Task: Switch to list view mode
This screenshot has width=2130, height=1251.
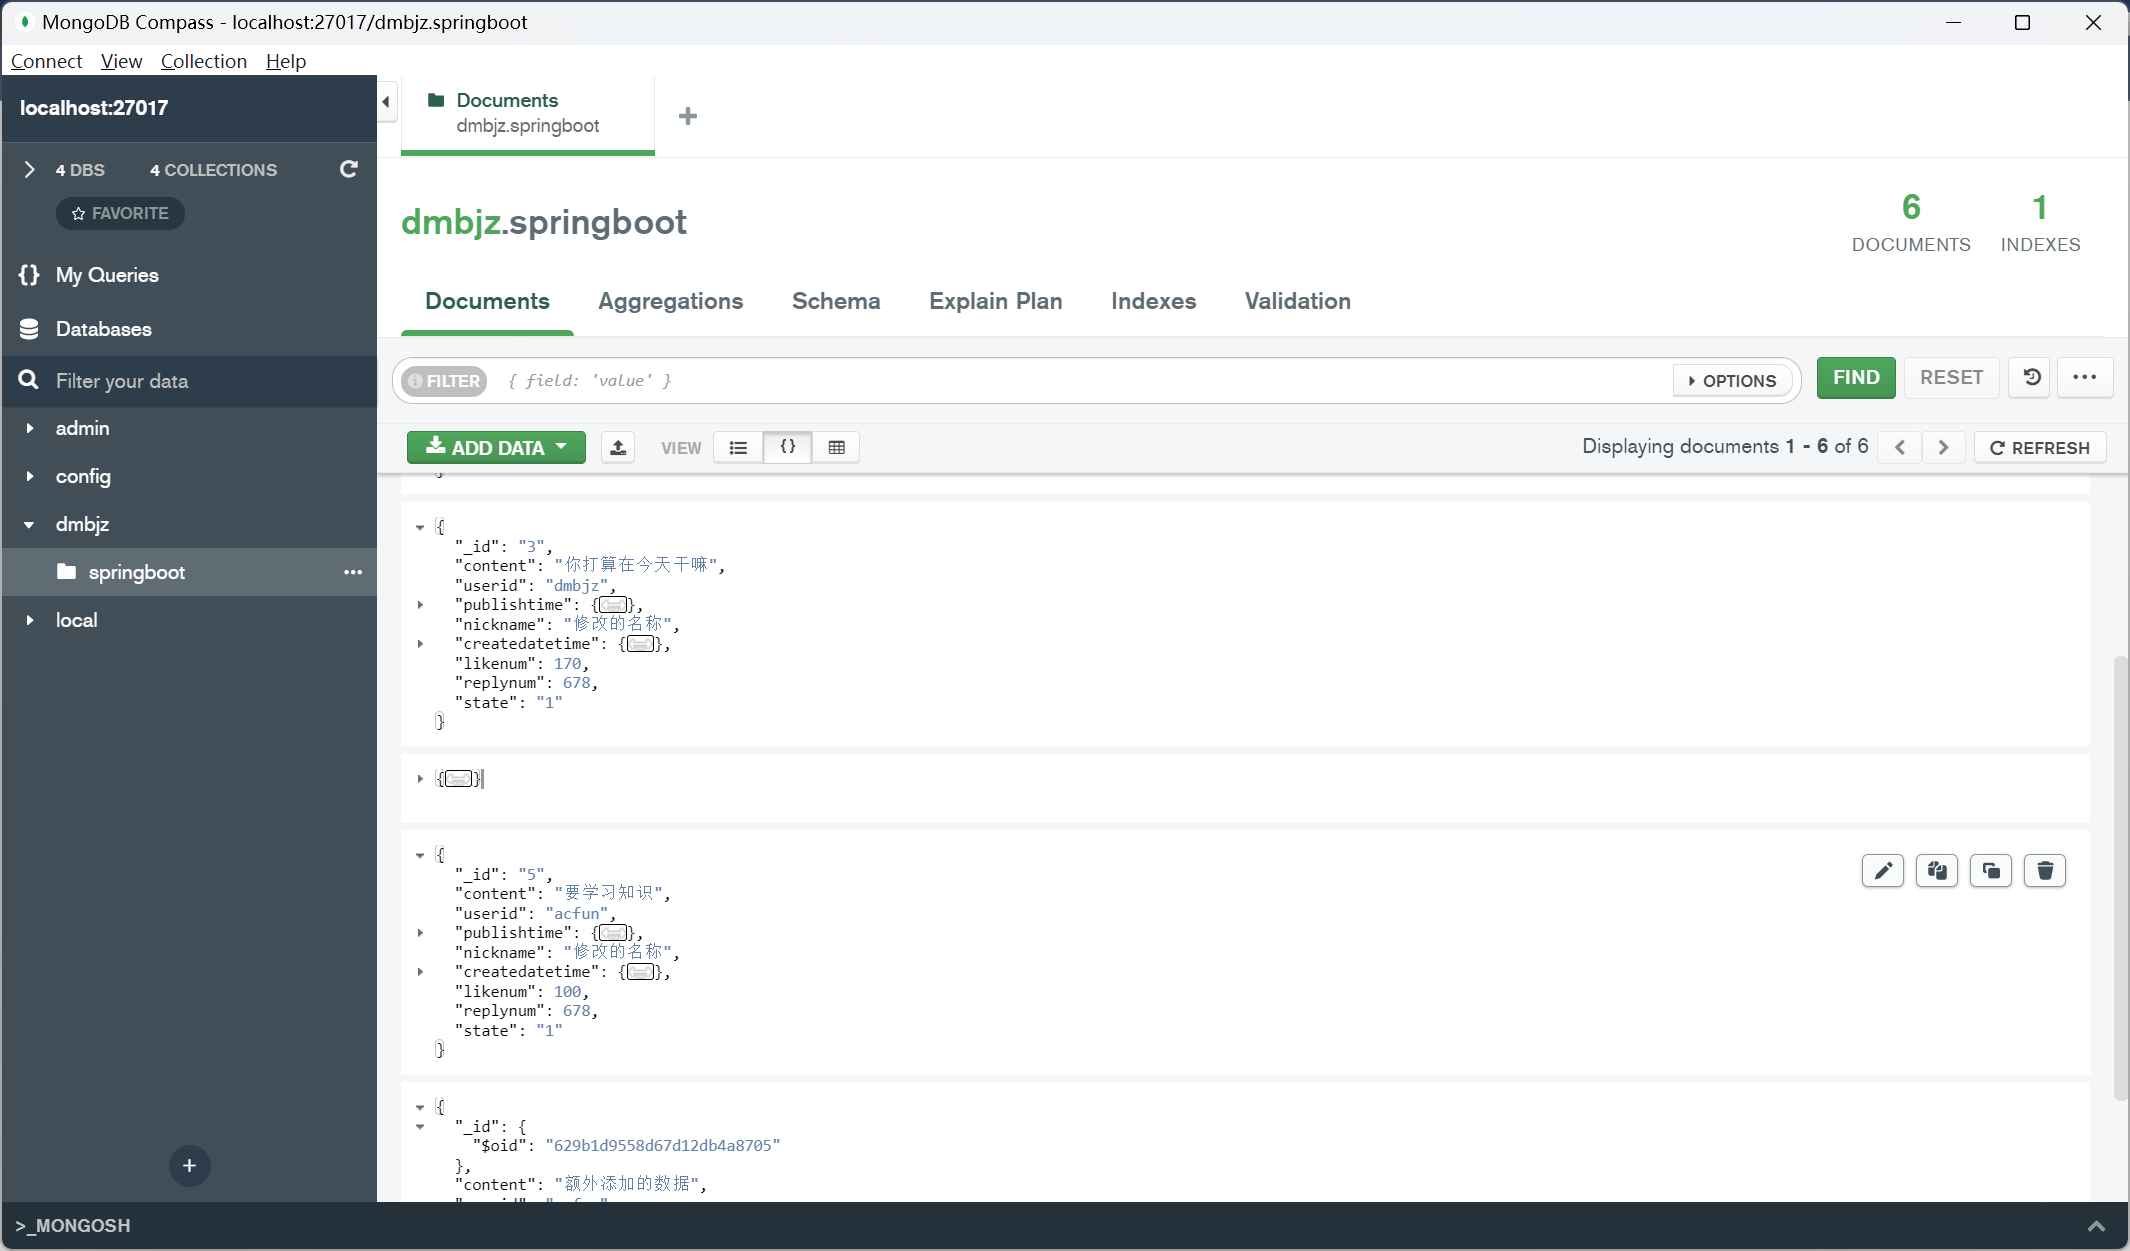Action: 738,448
